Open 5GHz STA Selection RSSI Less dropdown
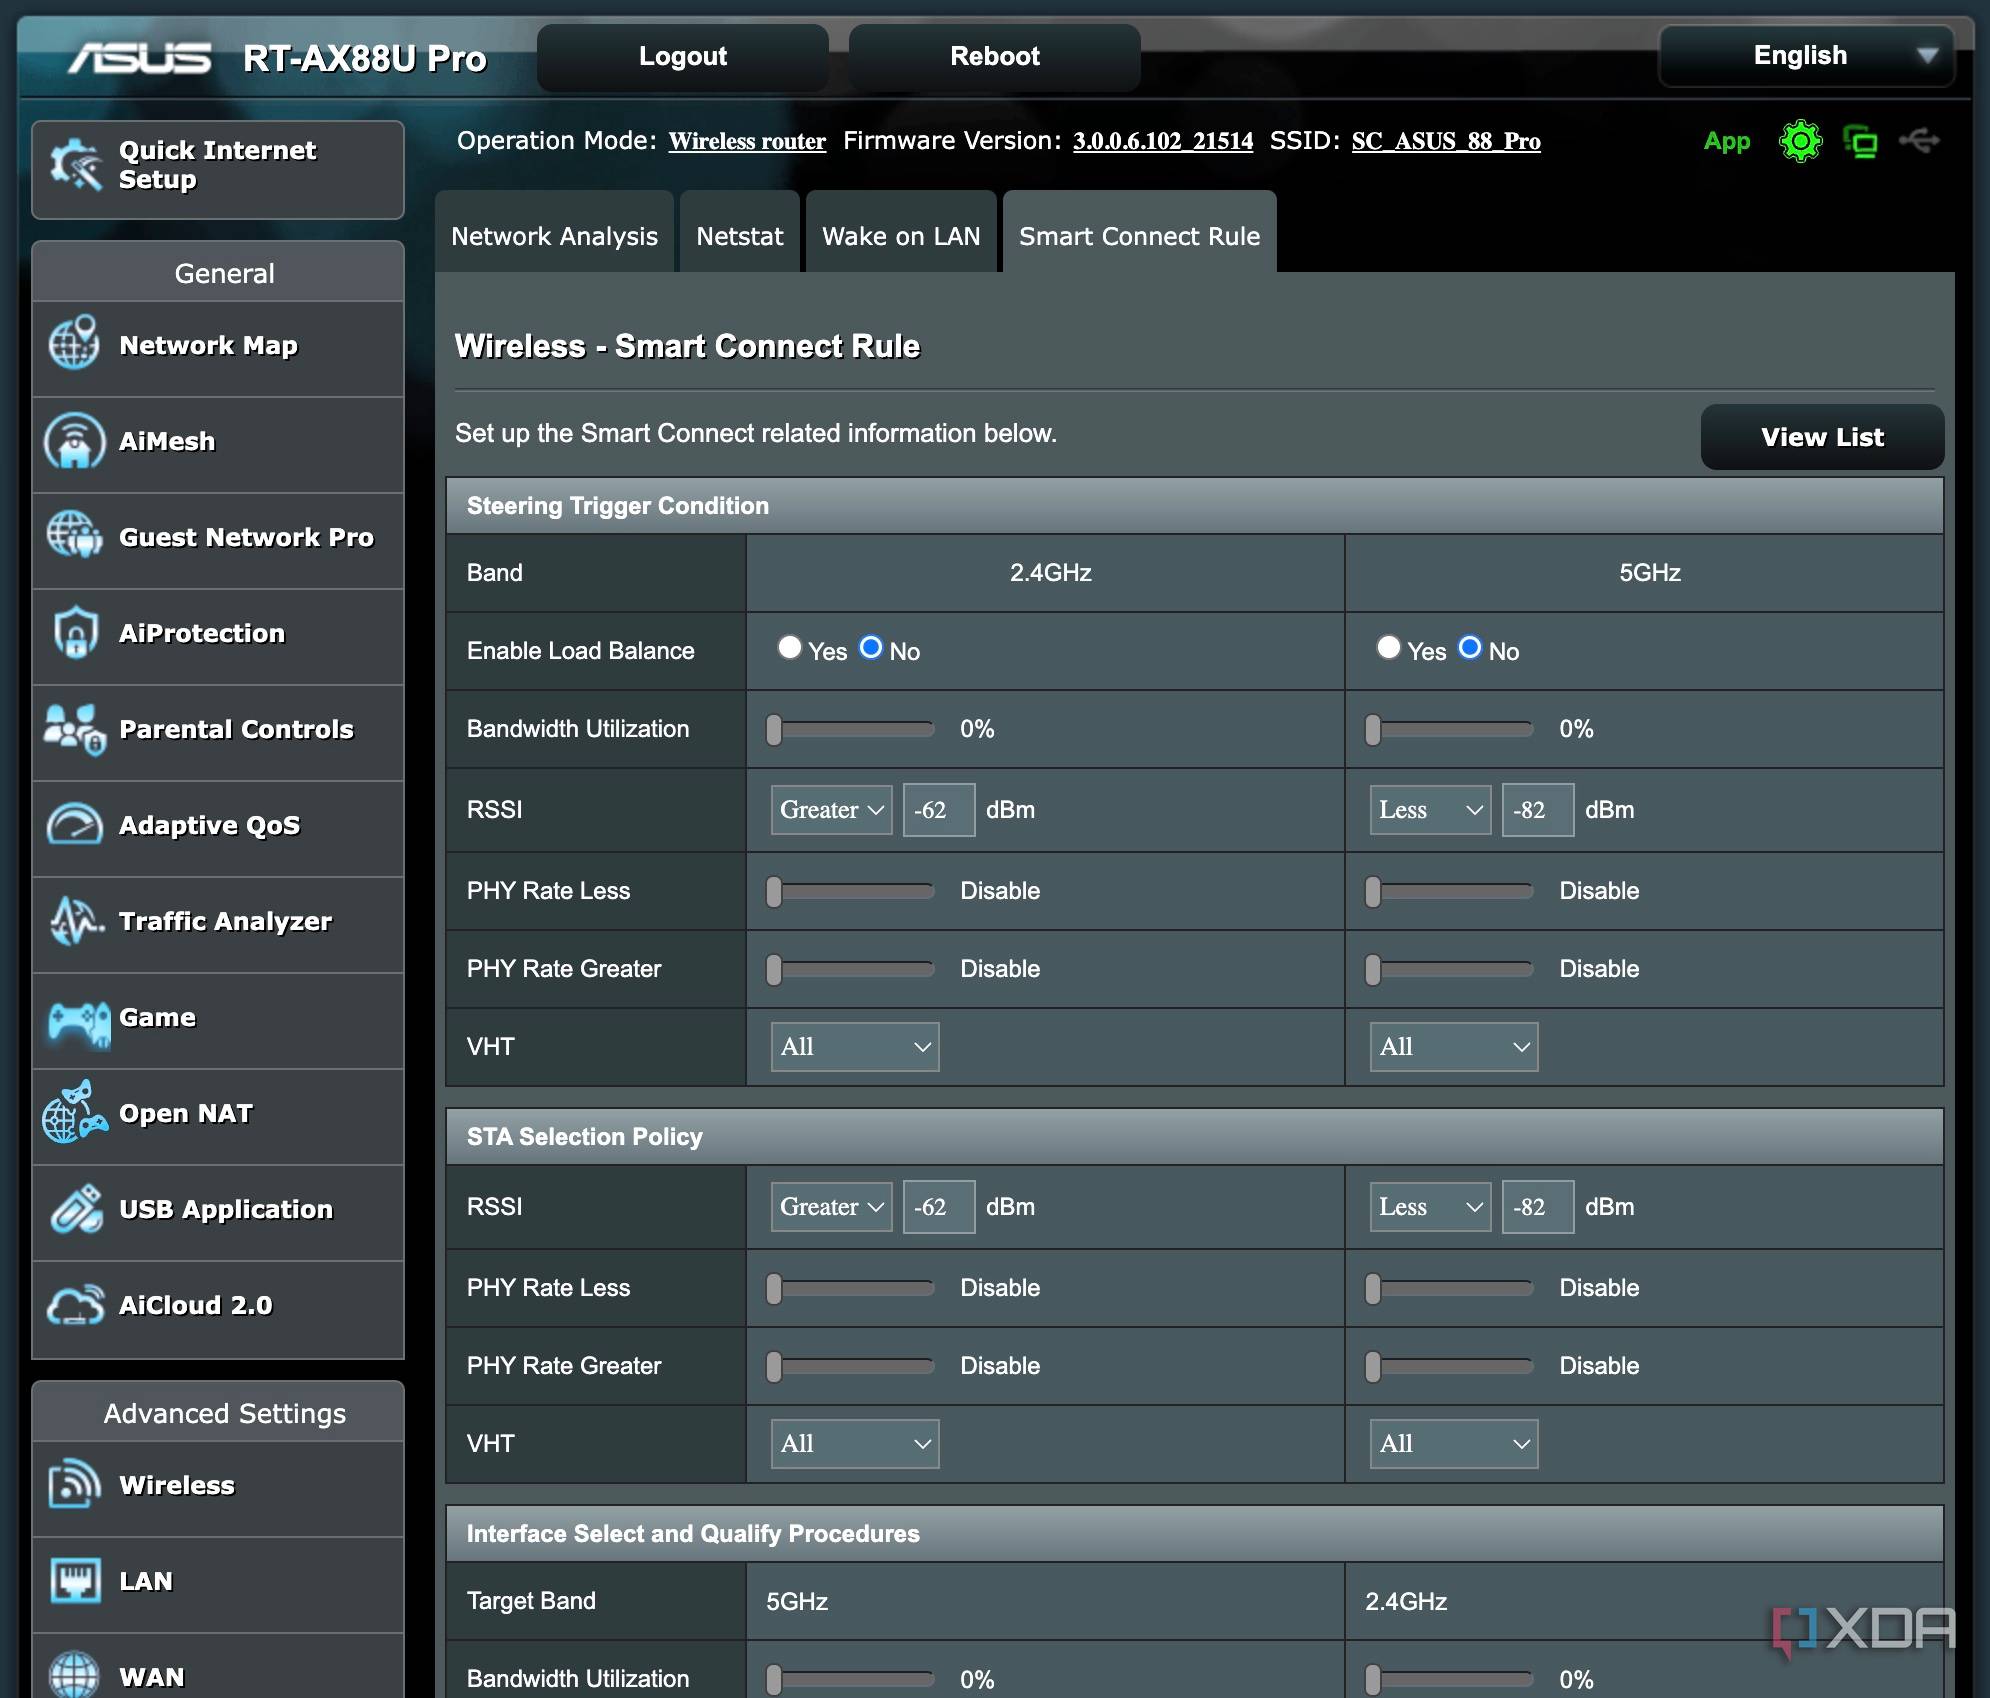 1430,1207
